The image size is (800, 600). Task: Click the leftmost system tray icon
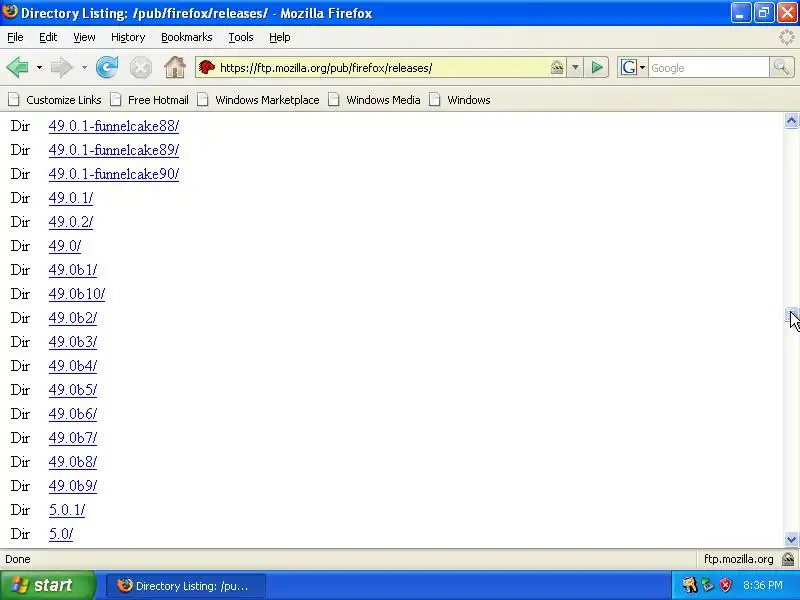(x=690, y=585)
